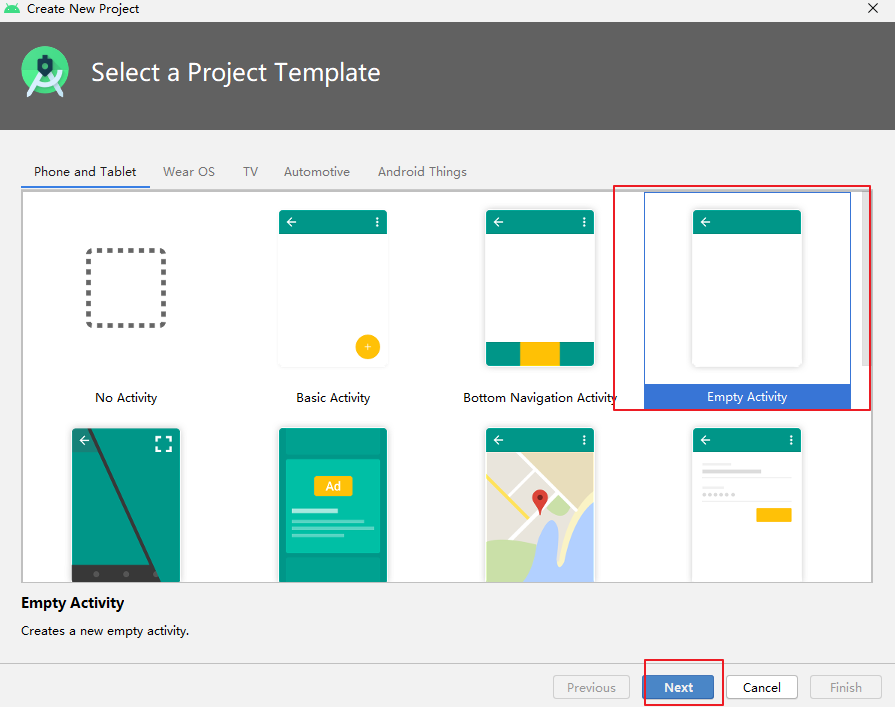This screenshot has height=707, width=895.
Task: Switch to the Phone and Tablet tab
Action: (85, 172)
